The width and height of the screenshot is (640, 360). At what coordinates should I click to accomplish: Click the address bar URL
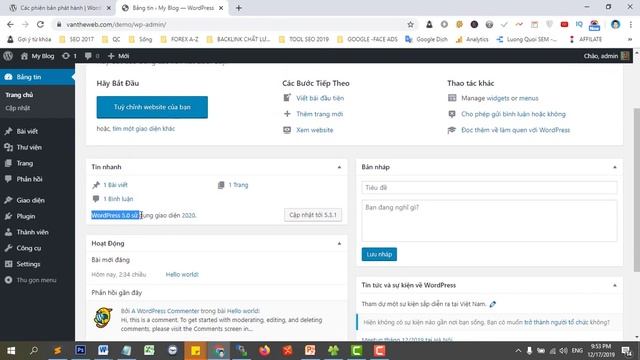pyautogui.click(x=116, y=24)
